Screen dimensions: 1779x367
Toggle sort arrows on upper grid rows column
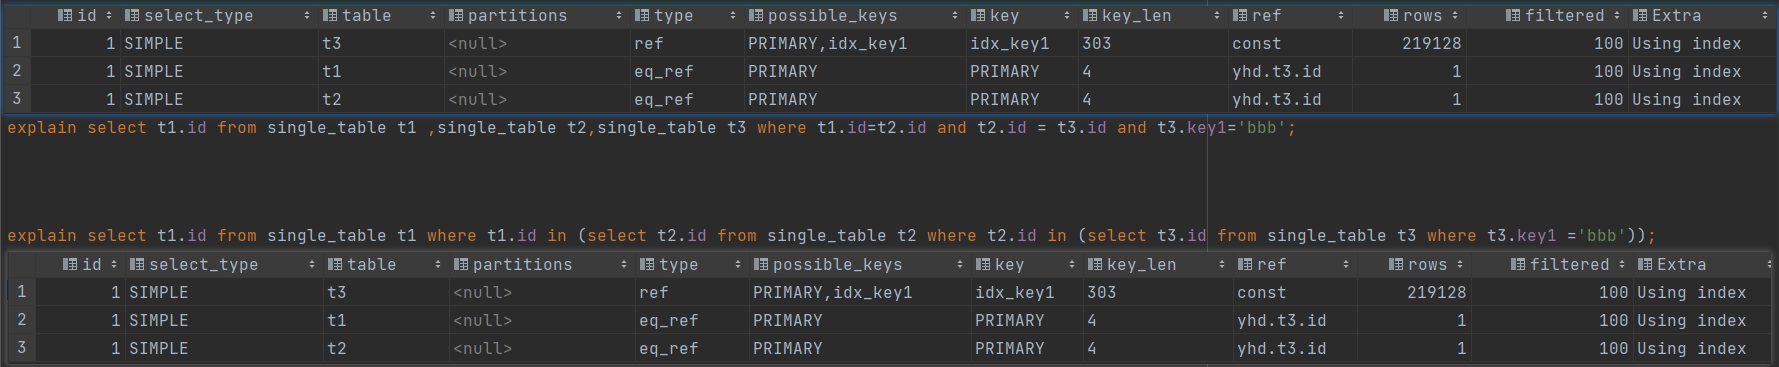[1455, 15]
